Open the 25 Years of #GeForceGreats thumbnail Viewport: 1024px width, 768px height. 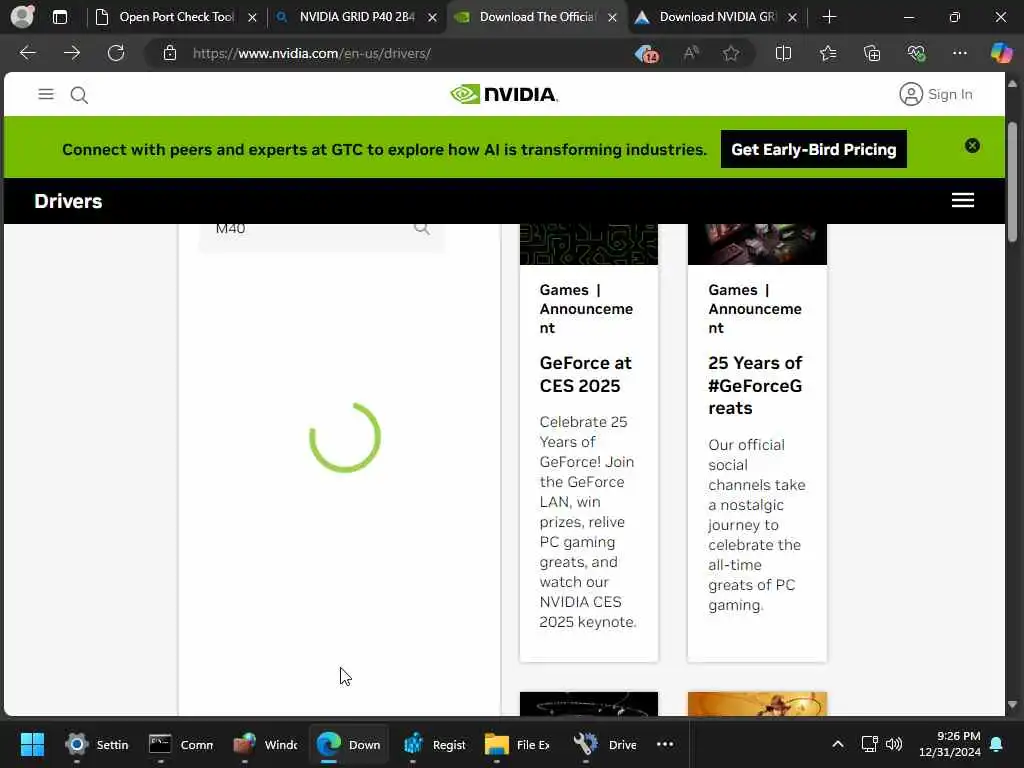[757, 244]
